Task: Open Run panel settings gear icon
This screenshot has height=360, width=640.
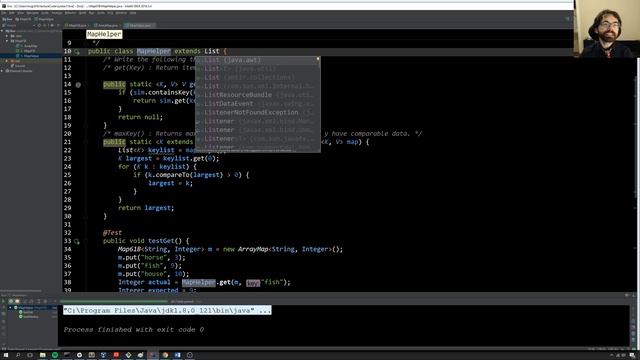Action: [627, 295]
